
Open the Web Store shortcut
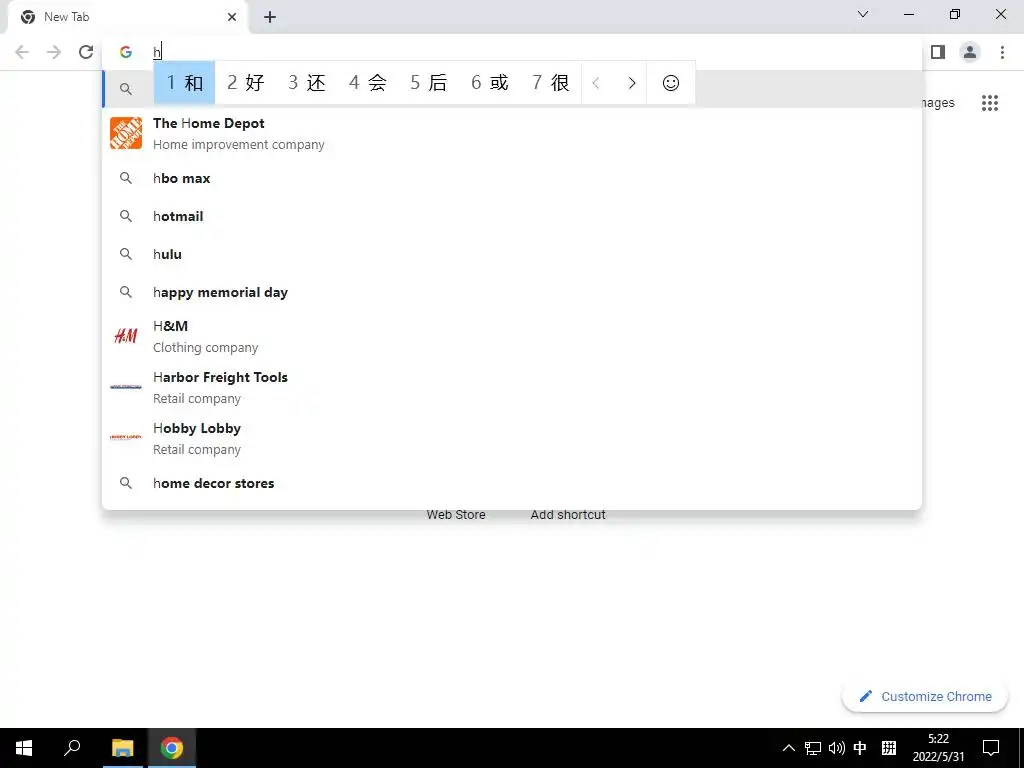coord(456,515)
